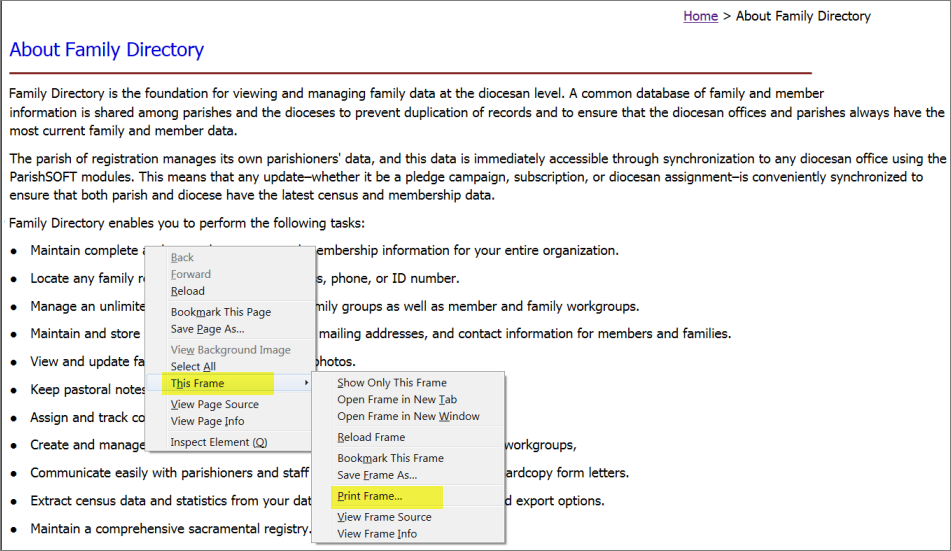
Task: Choose Open Frame in New Tab
Action: click(397, 399)
